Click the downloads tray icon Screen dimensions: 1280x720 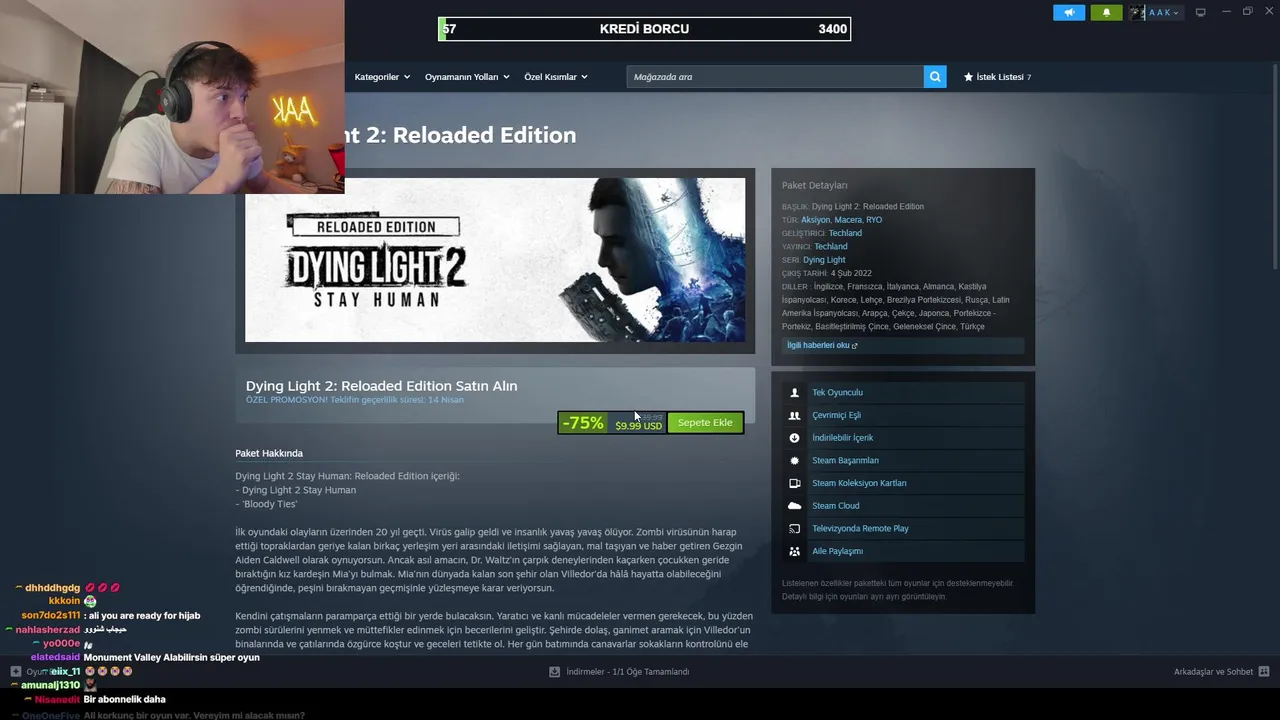[554, 672]
